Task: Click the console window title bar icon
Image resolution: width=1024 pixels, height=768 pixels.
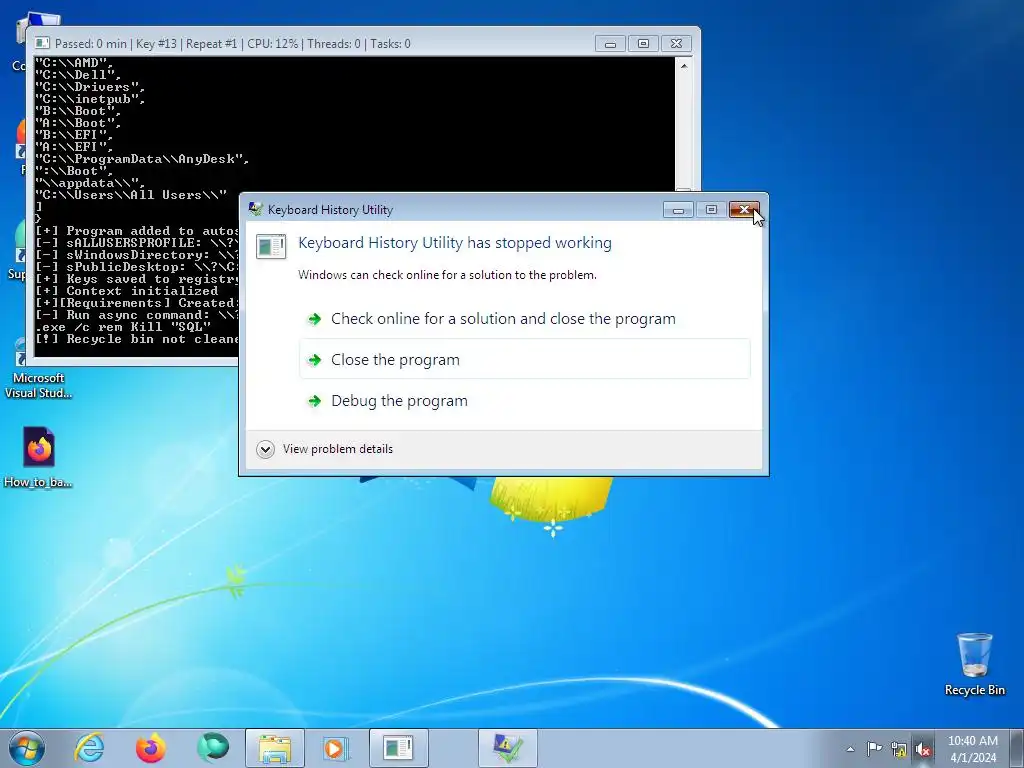Action: [42, 44]
